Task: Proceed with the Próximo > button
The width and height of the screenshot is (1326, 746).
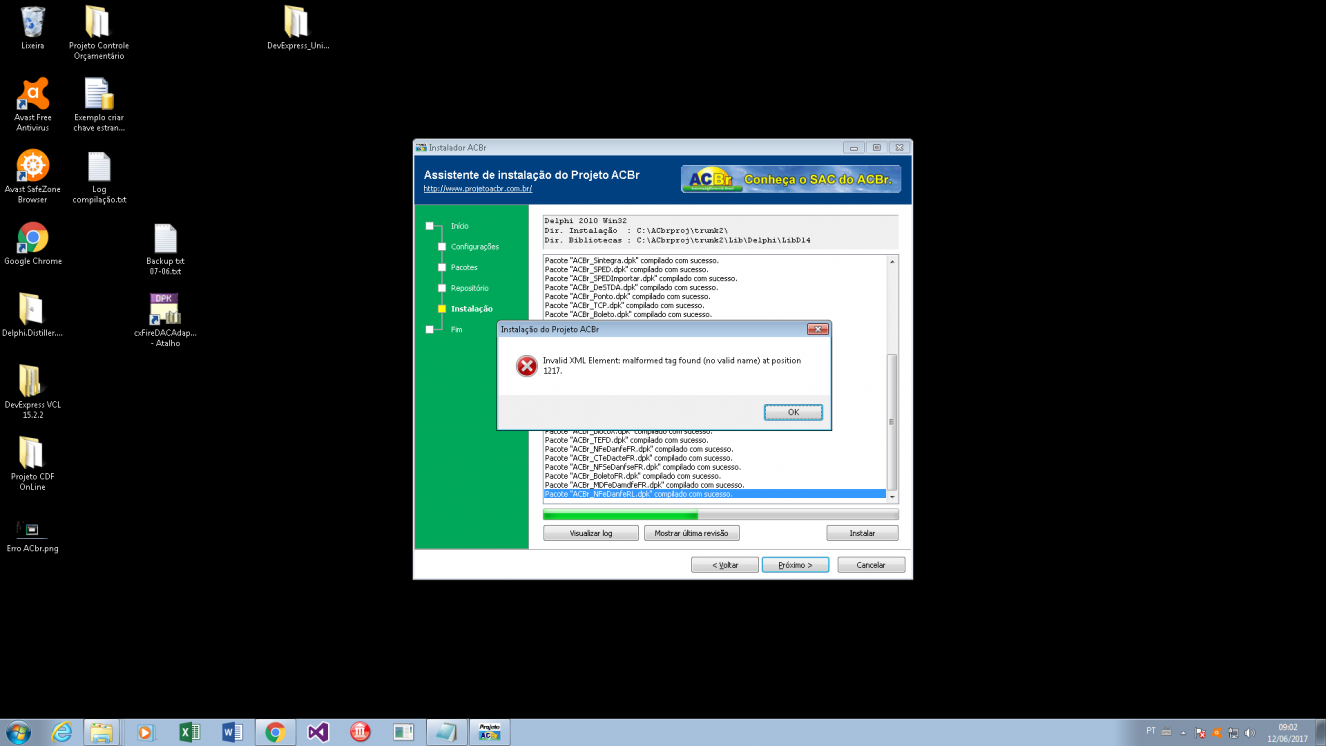Action: (795, 565)
